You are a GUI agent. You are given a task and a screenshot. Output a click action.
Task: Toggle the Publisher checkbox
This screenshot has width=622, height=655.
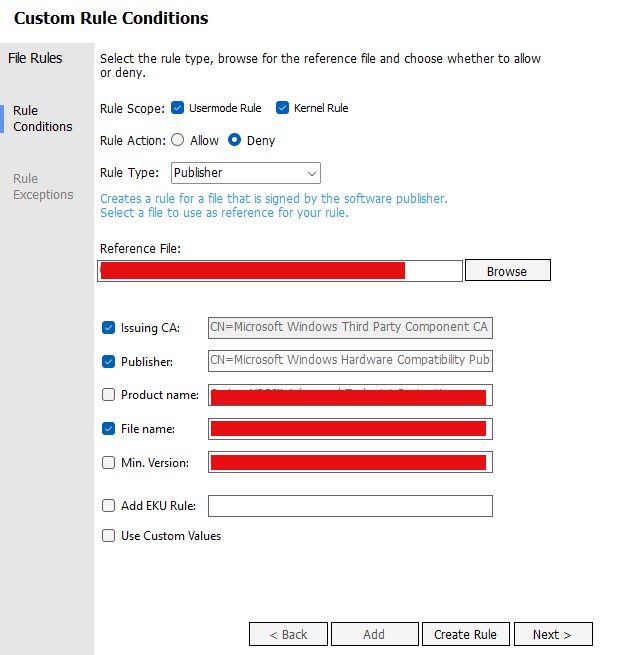(x=108, y=362)
